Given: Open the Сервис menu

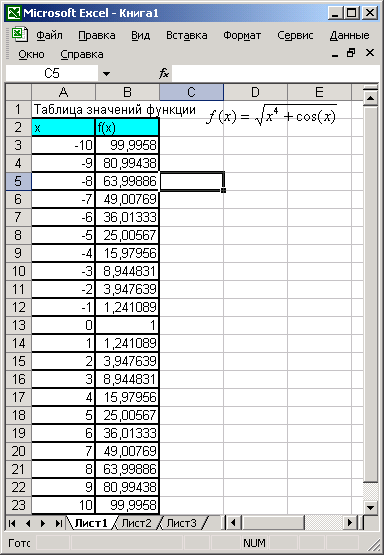Looking at the screenshot, I should click(x=295, y=35).
